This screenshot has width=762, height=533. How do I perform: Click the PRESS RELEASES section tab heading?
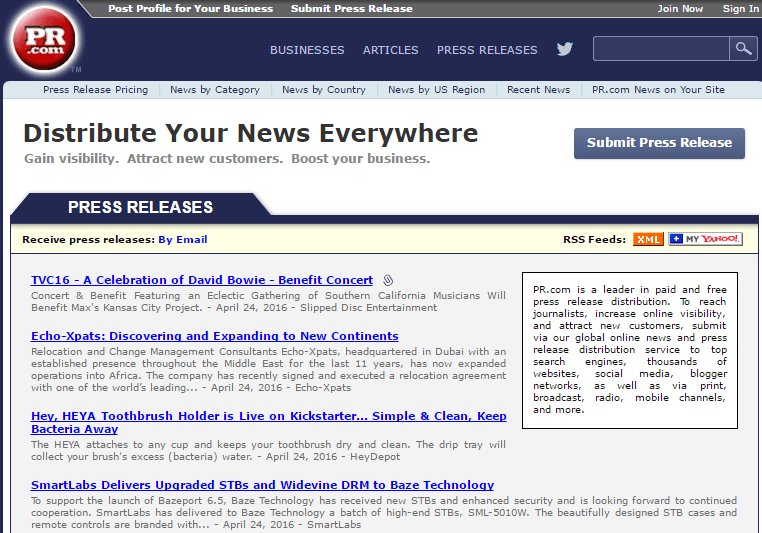(140, 207)
